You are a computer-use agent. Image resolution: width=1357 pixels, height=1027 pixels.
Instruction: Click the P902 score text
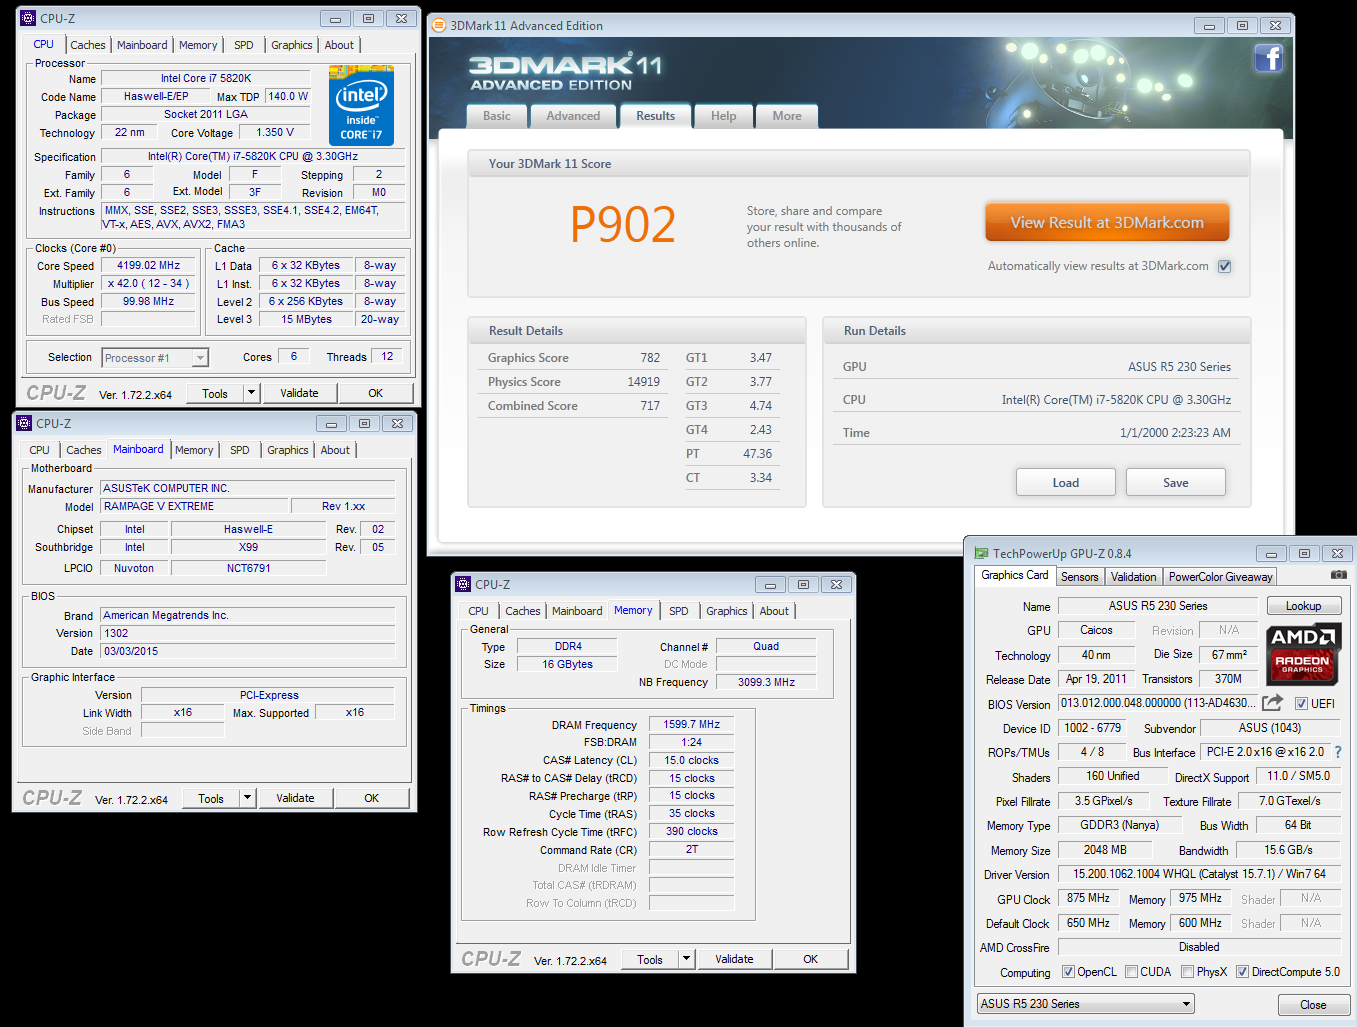click(623, 225)
